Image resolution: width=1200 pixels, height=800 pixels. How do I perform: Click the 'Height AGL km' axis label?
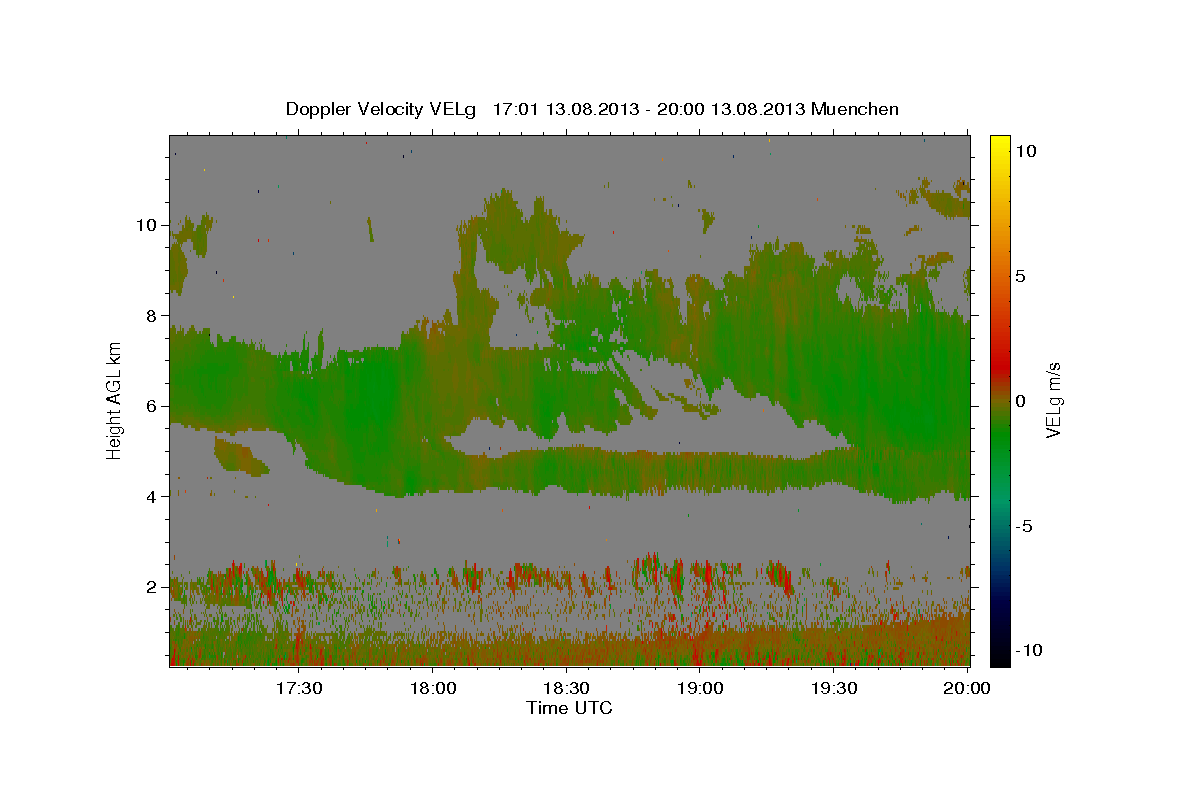[x=115, y=400]
